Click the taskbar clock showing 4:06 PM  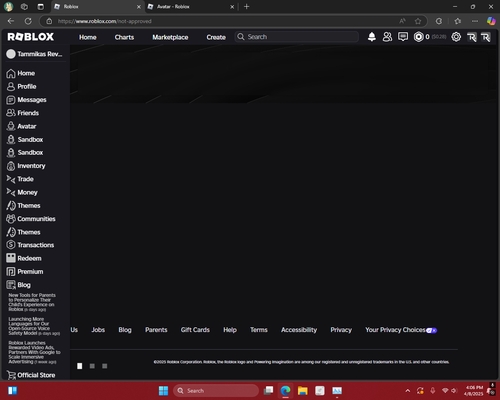[x=474, y=391]
